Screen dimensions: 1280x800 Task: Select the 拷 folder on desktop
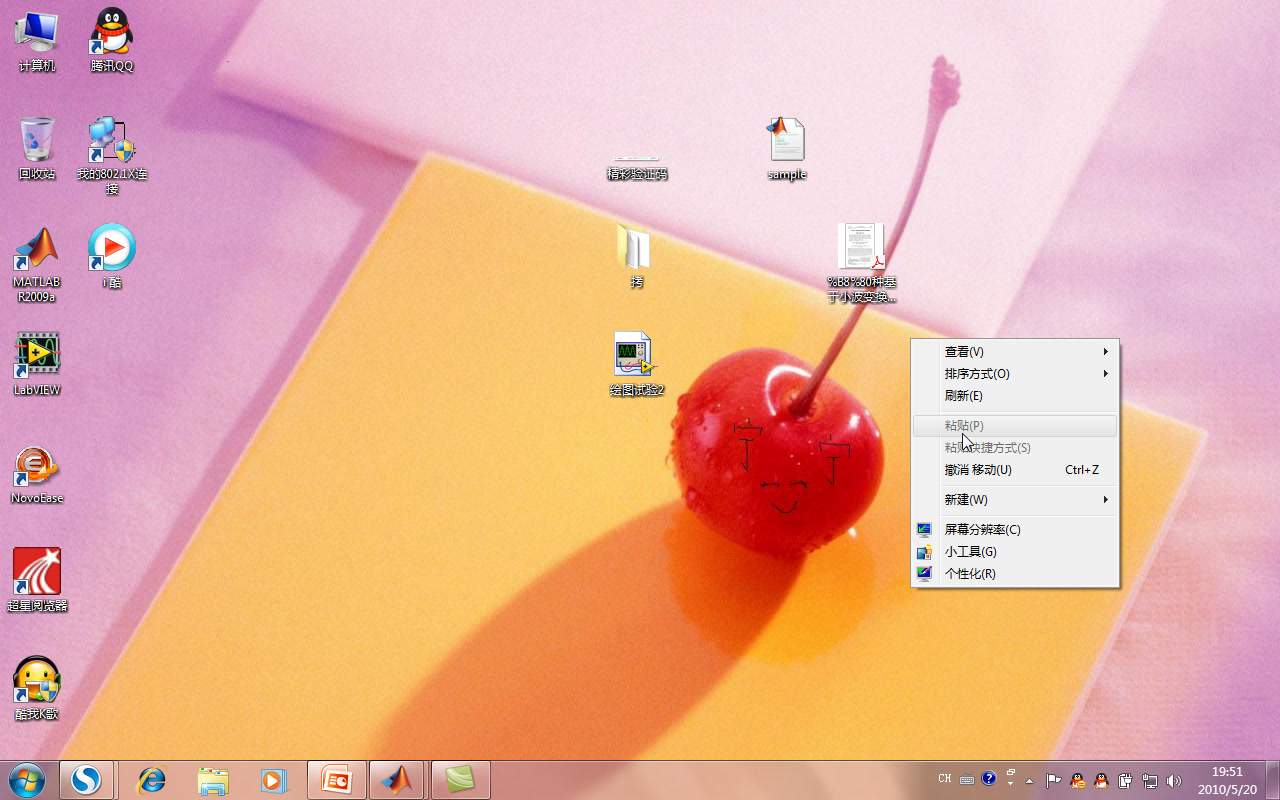coord(636,256)
